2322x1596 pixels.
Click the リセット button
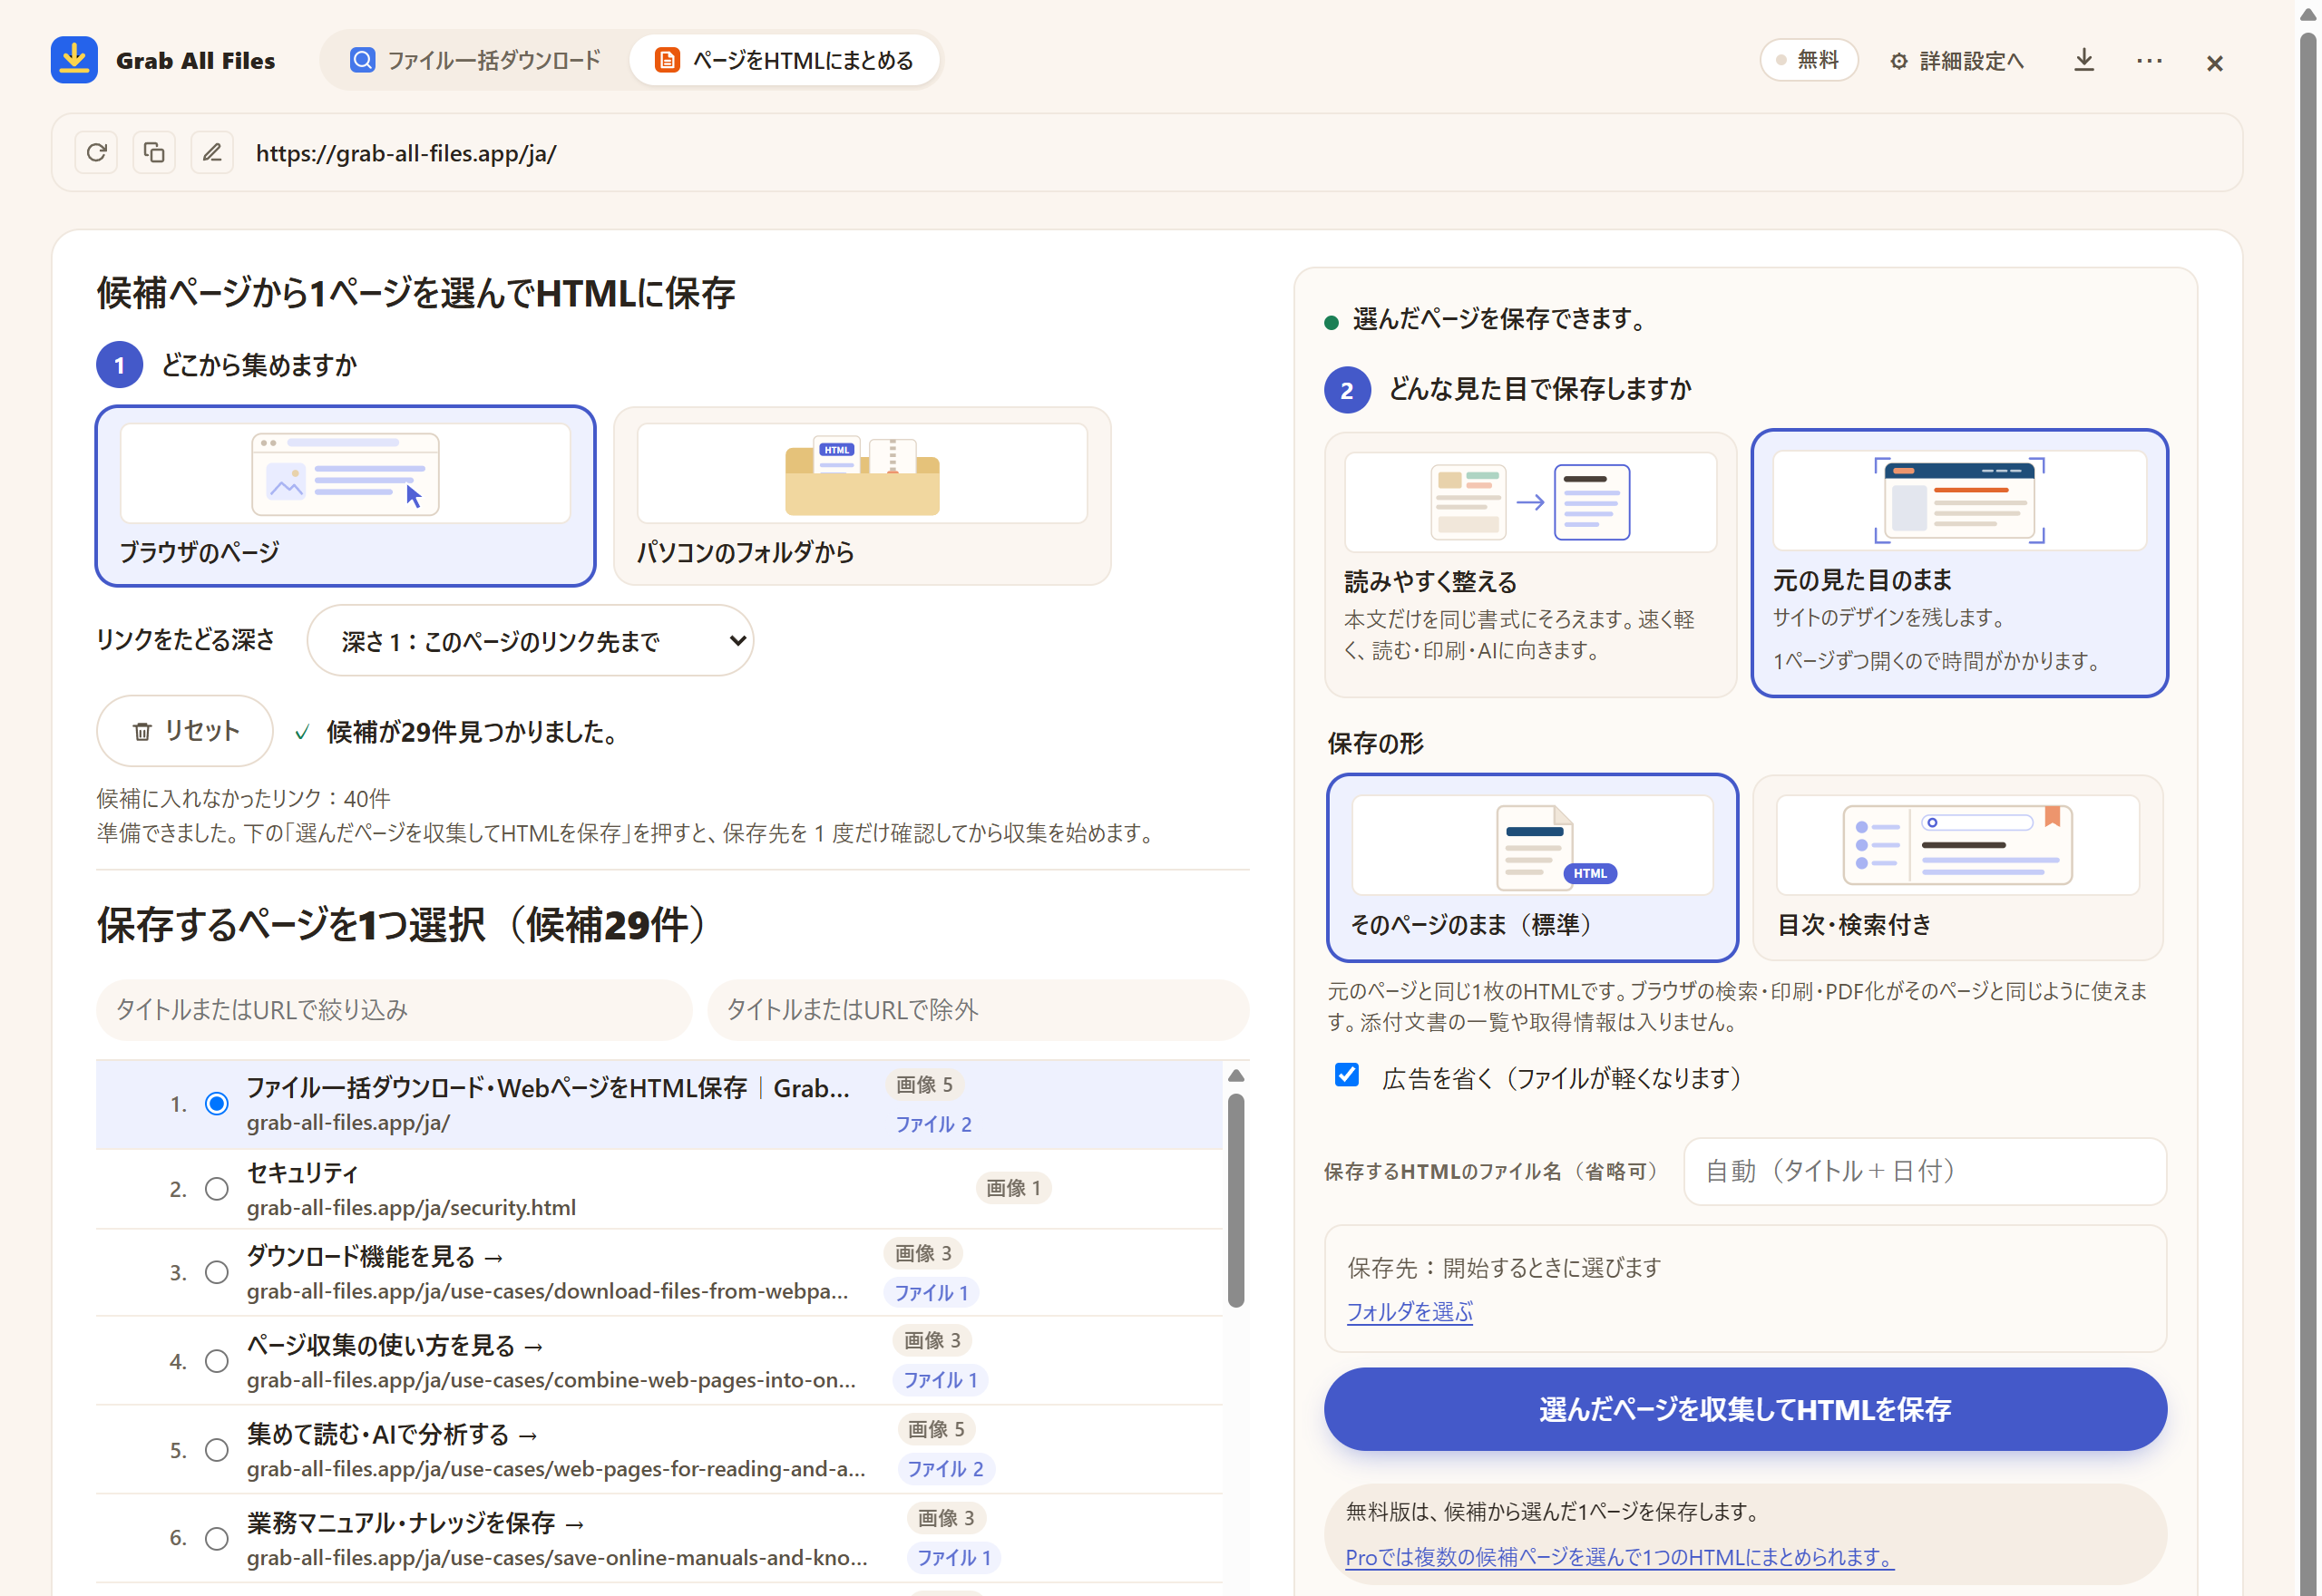click(185, 731)
